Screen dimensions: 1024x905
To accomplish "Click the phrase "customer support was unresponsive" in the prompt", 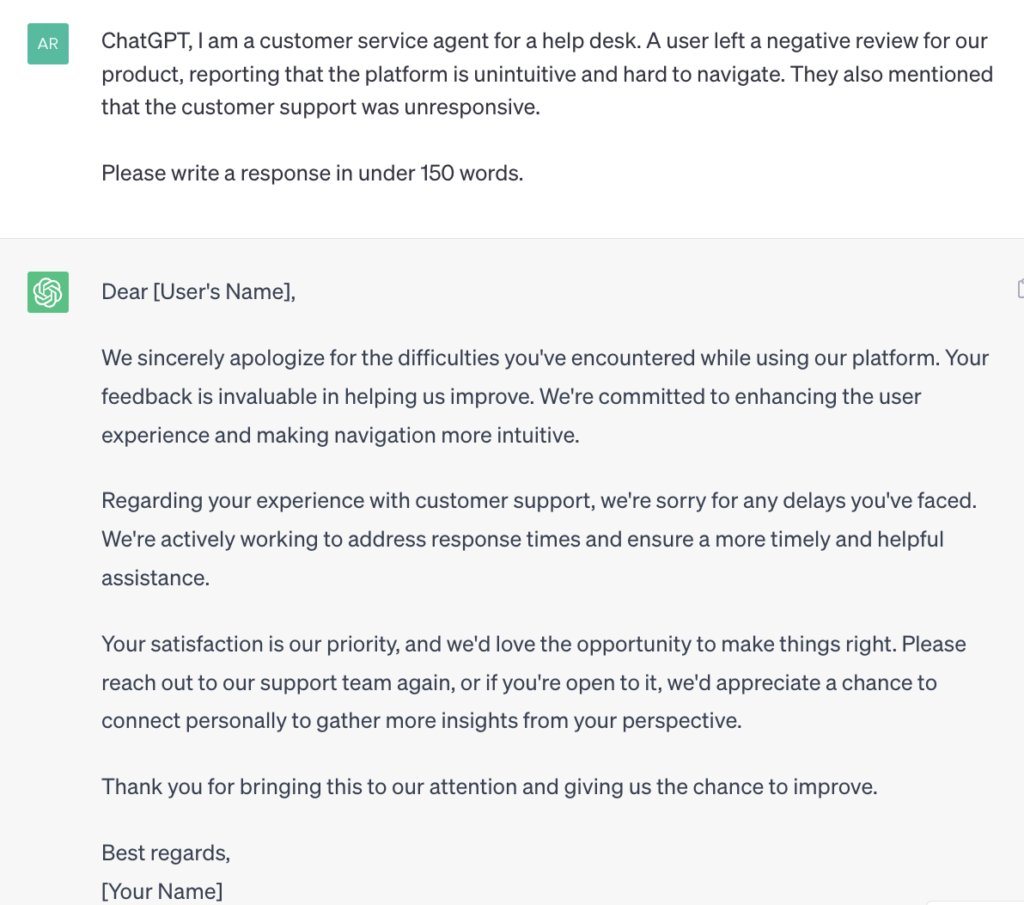I will [360, 107].
